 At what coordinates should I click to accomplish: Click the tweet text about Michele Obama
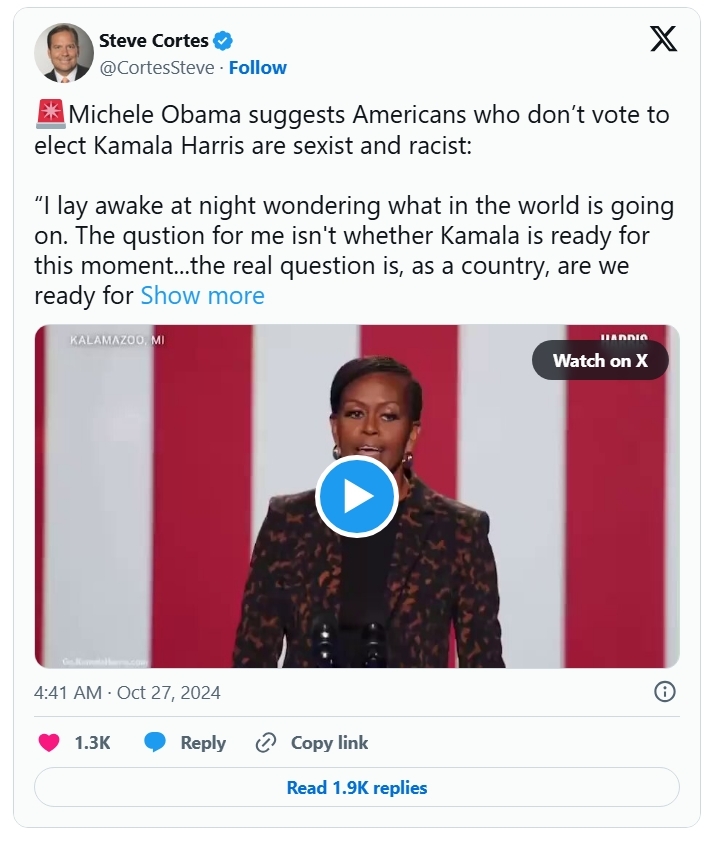tap(351, 128)
